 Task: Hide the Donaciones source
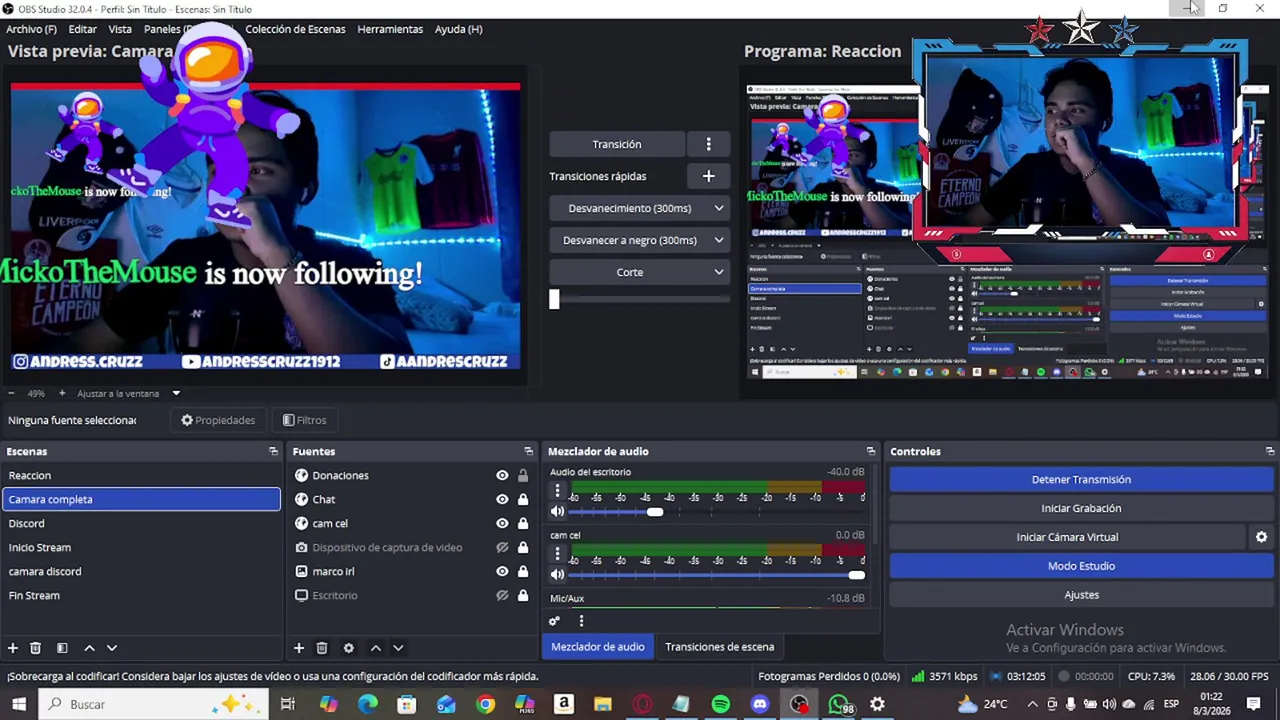coord(502,476)
